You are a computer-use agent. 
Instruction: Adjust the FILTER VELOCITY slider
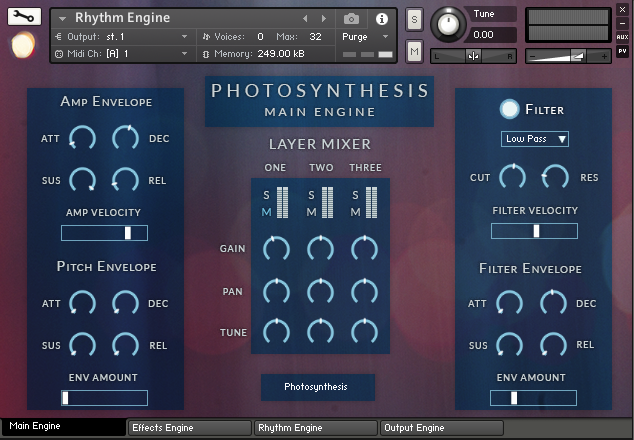click(534, 231)
